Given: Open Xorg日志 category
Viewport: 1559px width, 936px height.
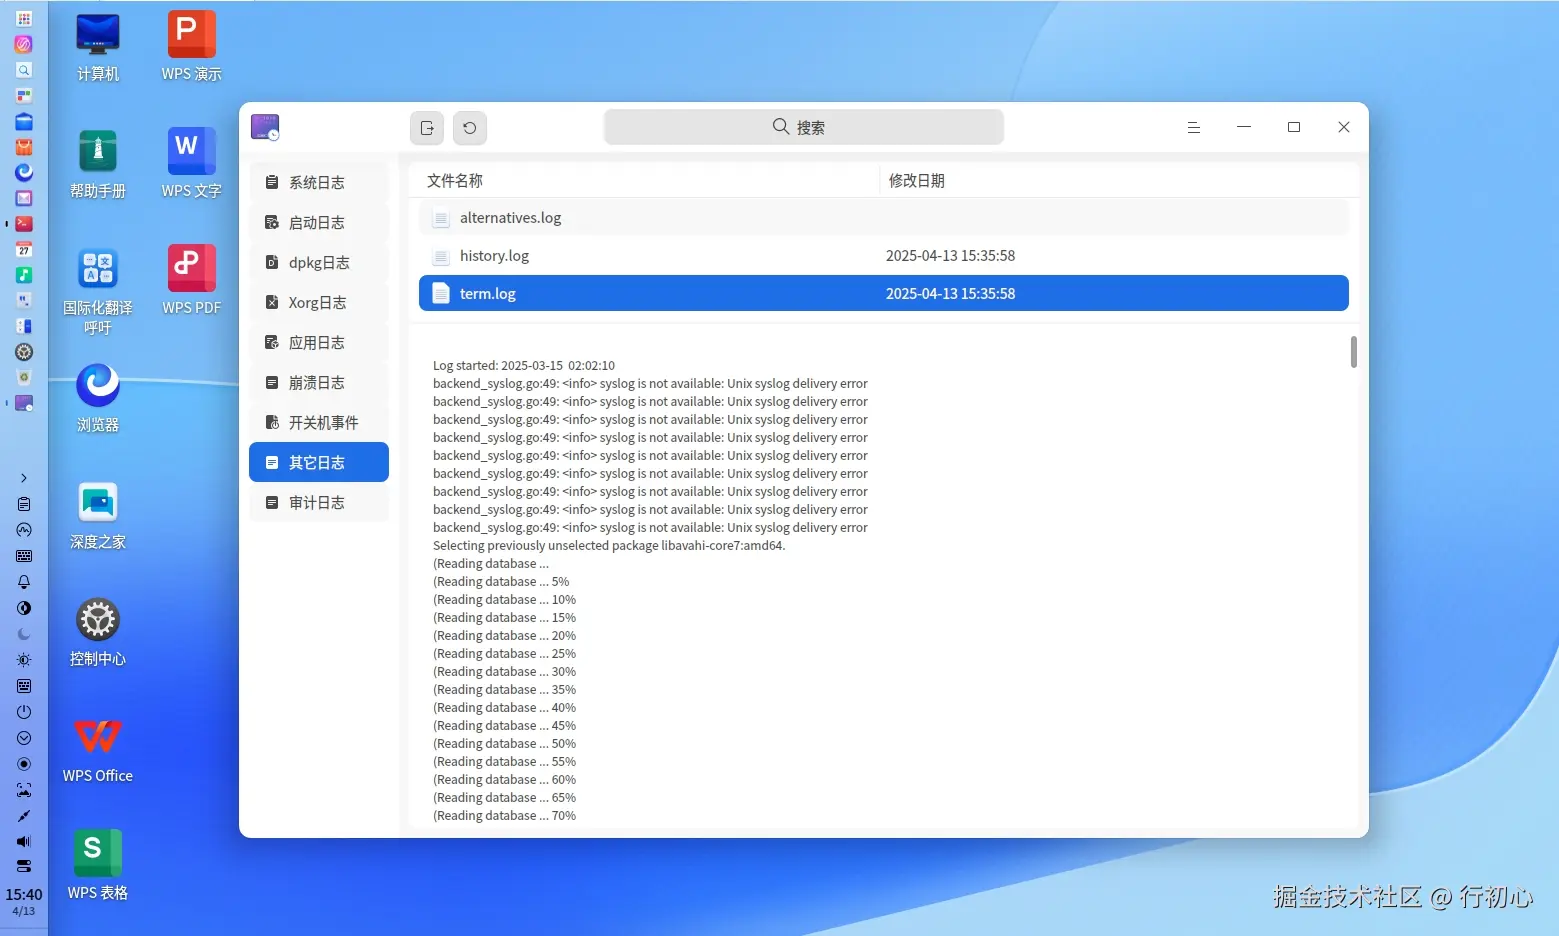Looking at the screenshot, I should 319,302.
